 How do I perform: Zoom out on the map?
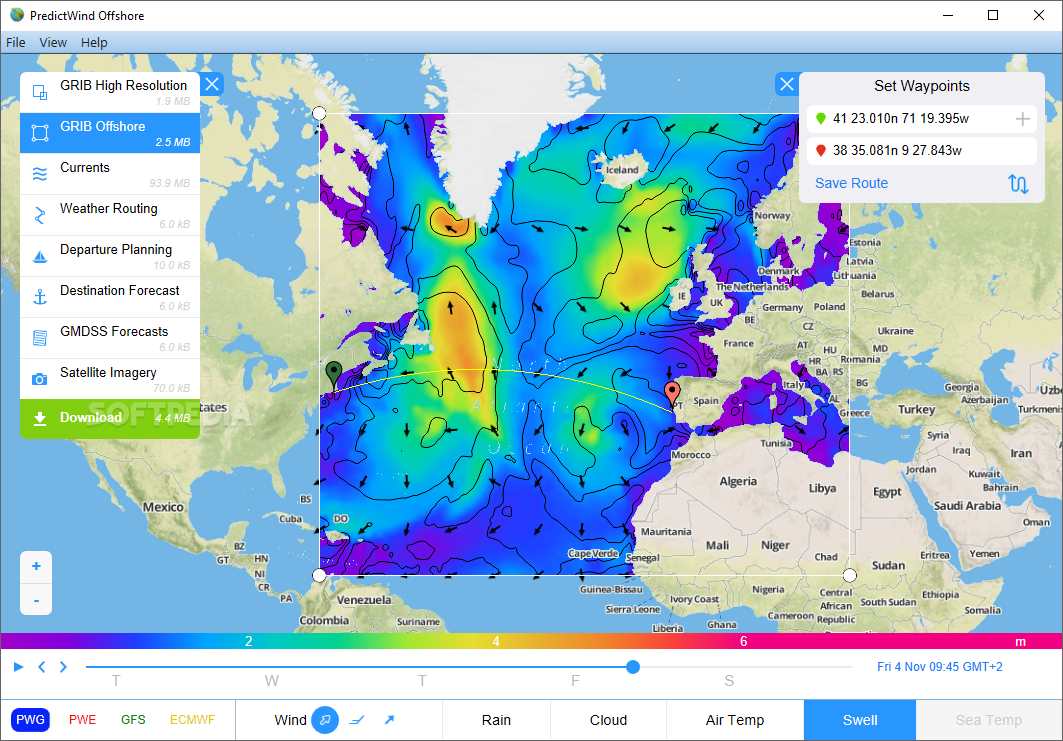tap(36, 600)
